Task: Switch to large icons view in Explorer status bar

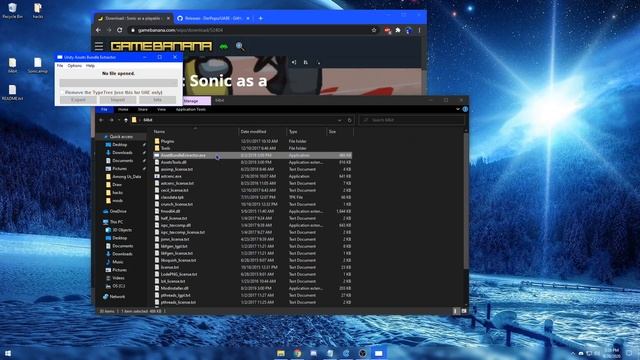Action: tap(464, 311)
